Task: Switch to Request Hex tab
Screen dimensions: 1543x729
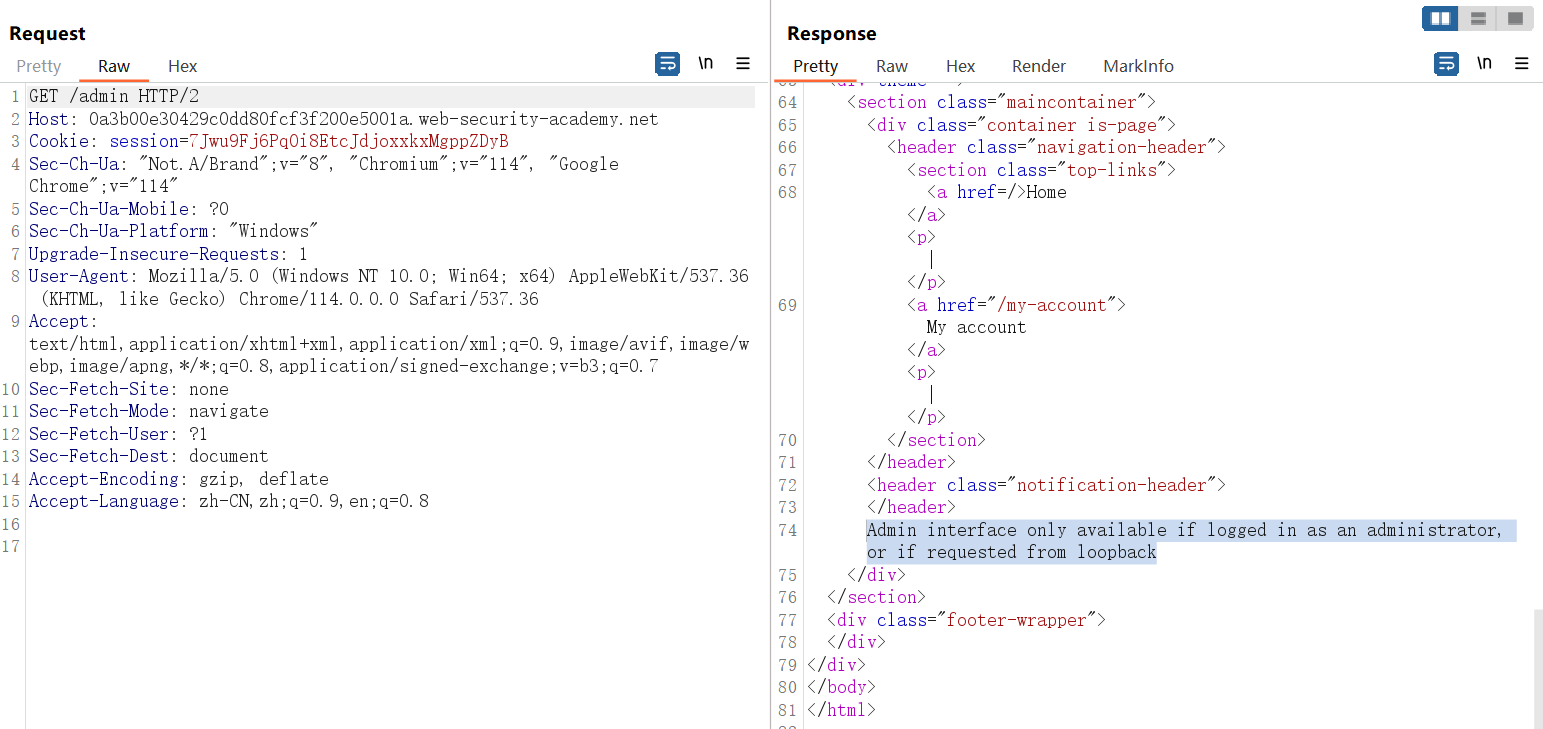Action: pos(183,66)
